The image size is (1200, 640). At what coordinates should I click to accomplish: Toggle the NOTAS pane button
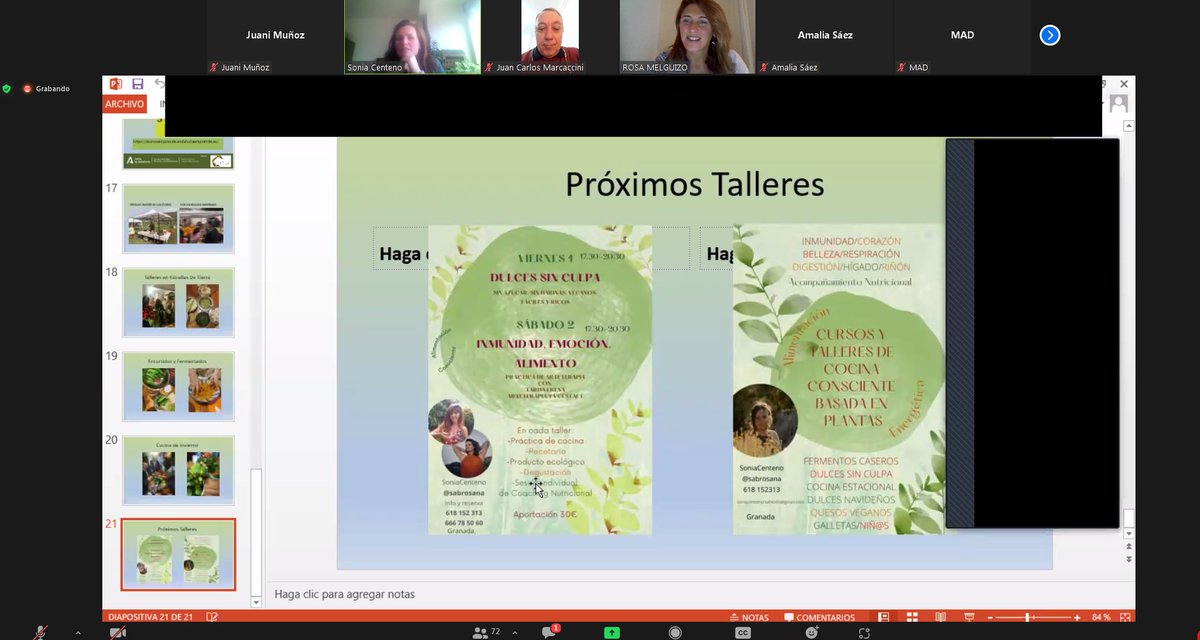749,618
